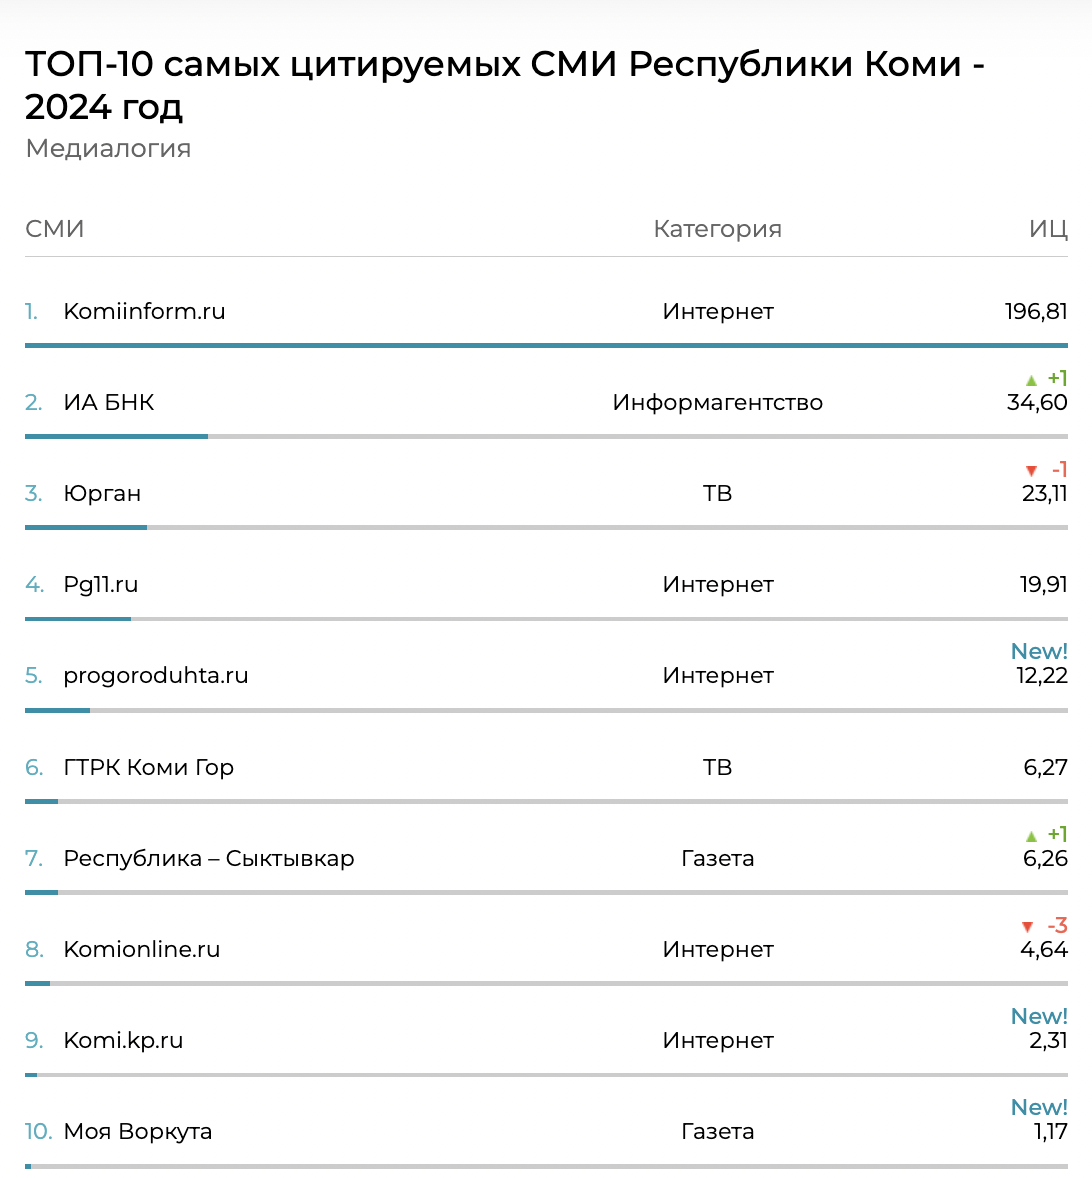Open the Komiinform.ru entry
1092x1178 pixels.
(144, 312)
